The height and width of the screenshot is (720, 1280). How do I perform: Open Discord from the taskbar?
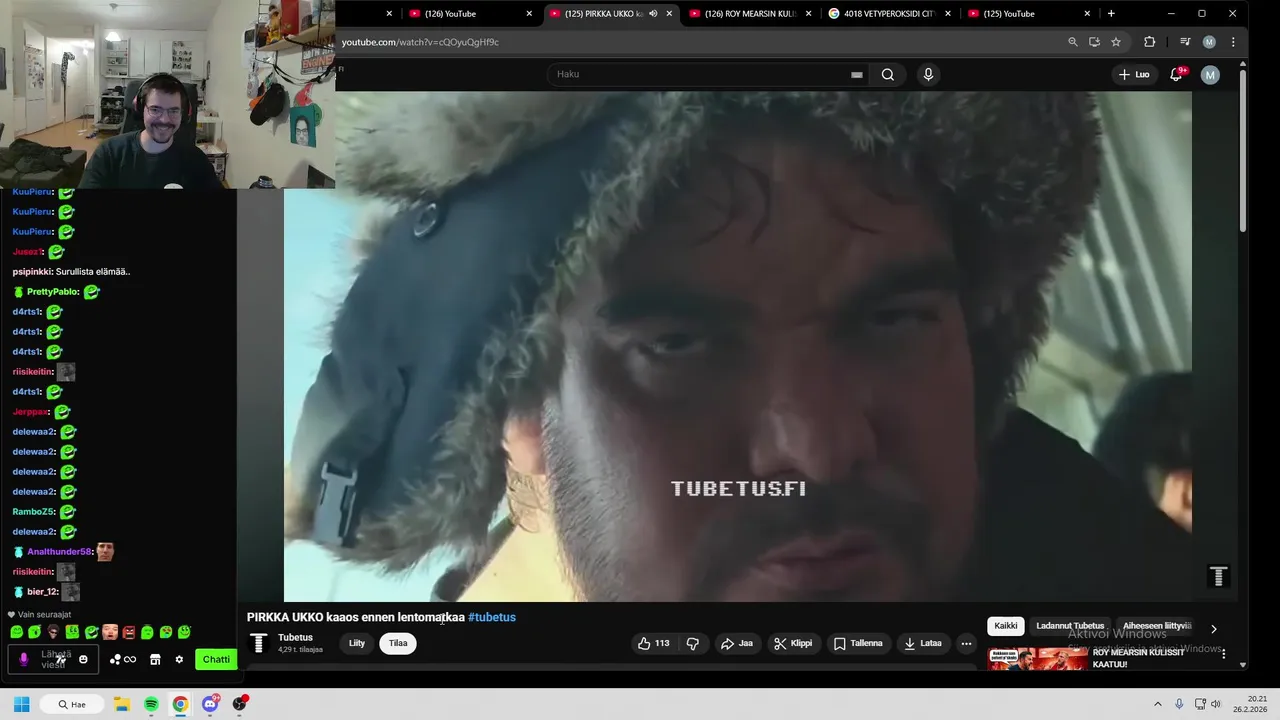click(x=210, y=704)
